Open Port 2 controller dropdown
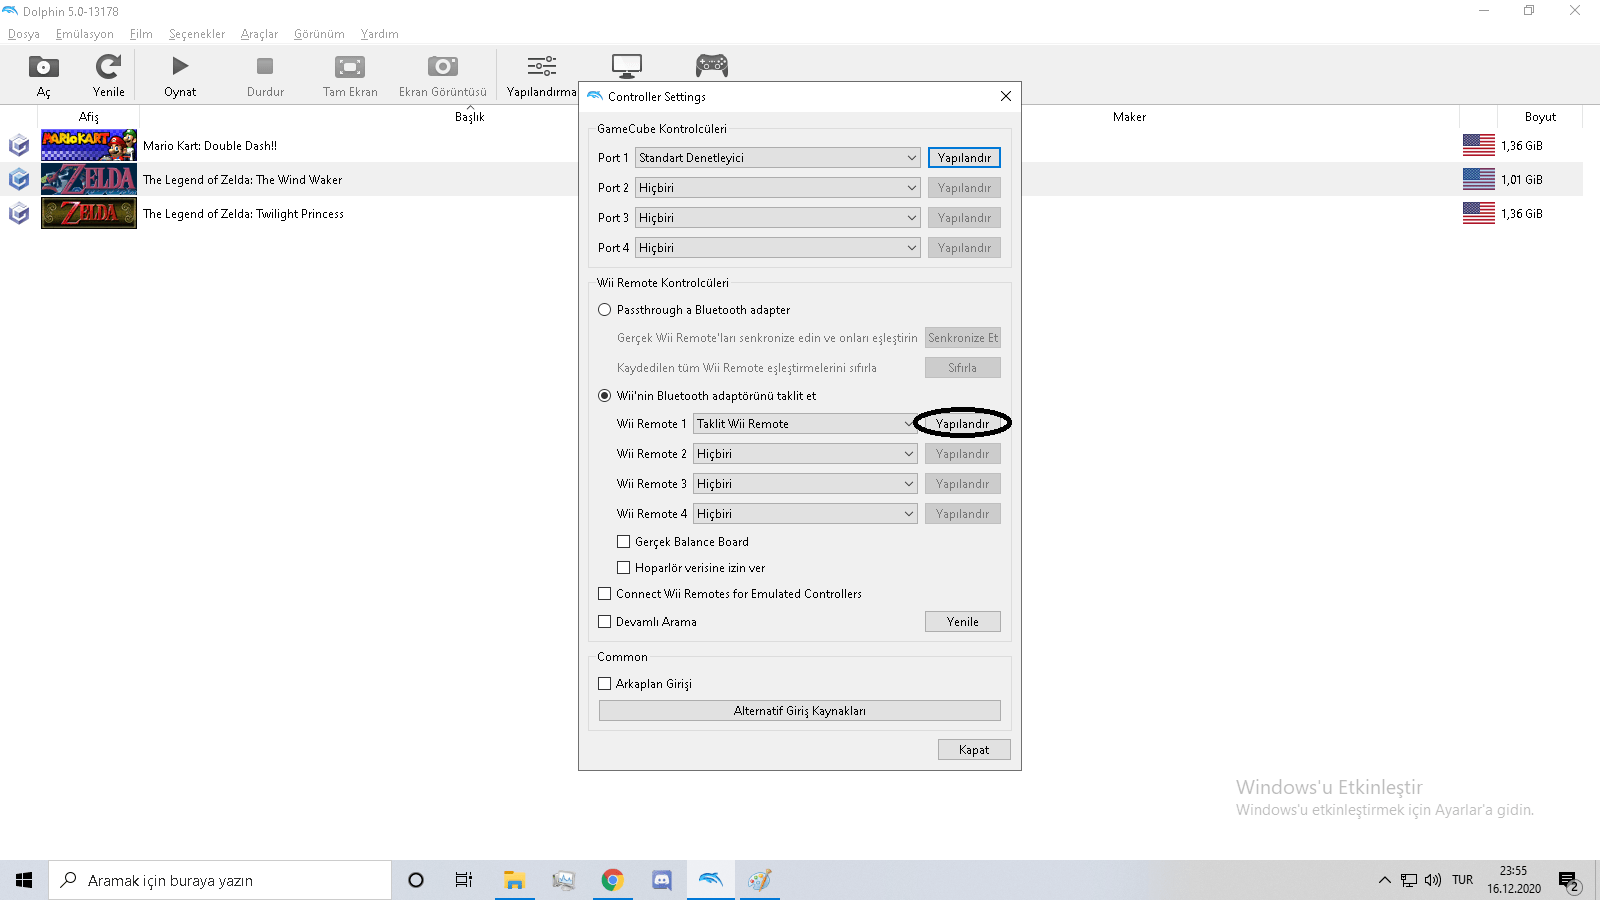1600x900 pixels. click(777, 188)
